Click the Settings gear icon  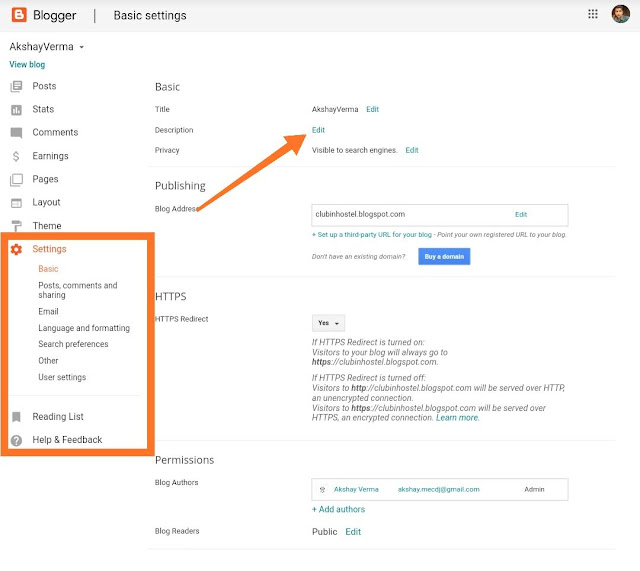16,249
